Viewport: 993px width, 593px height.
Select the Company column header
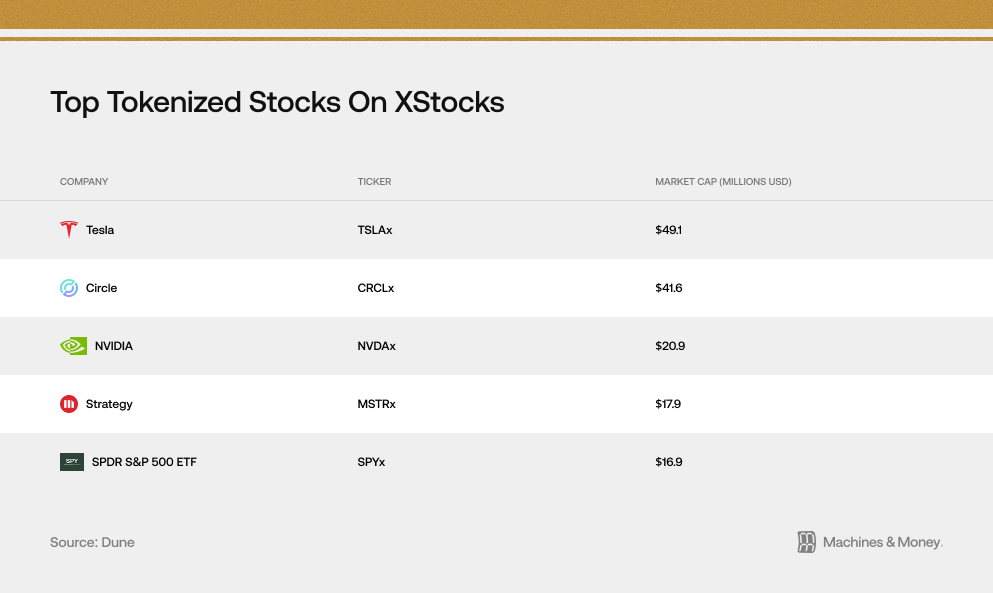[x=84, y=182]
